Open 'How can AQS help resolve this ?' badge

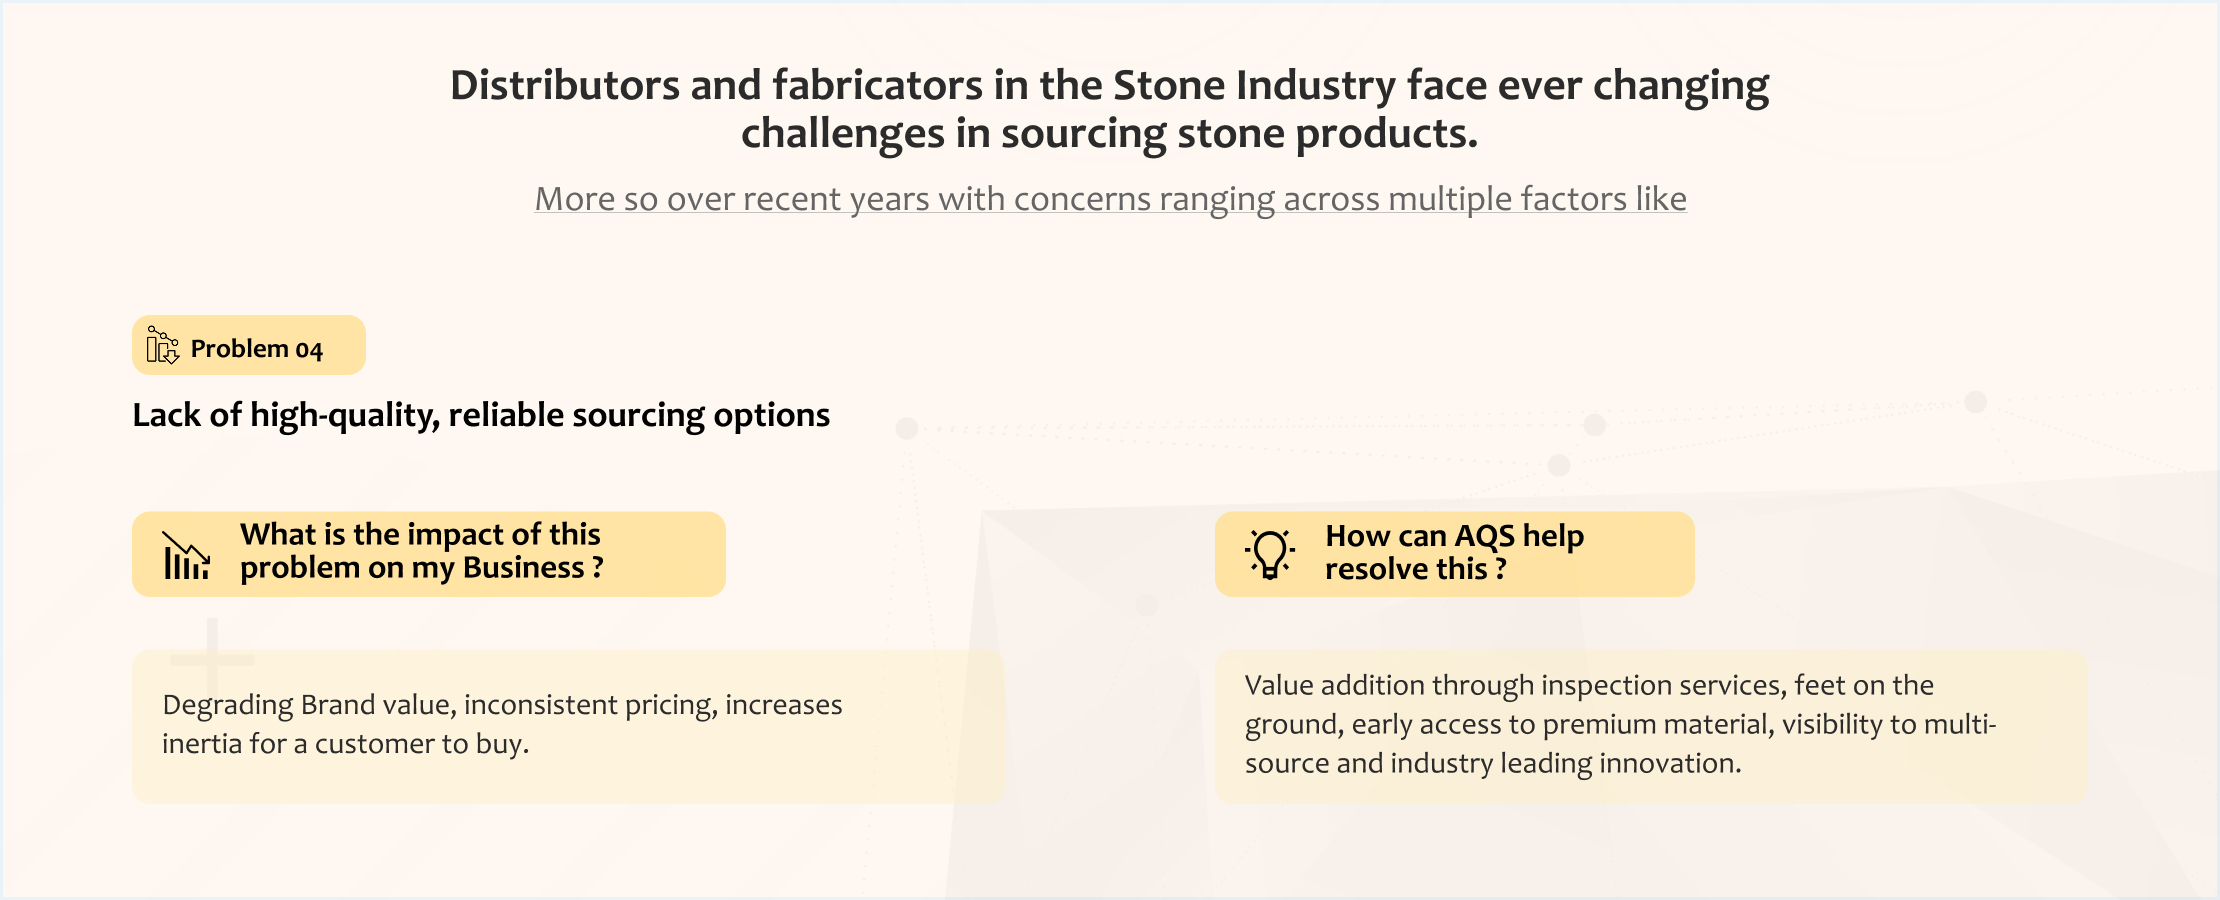coord(1454,554)
